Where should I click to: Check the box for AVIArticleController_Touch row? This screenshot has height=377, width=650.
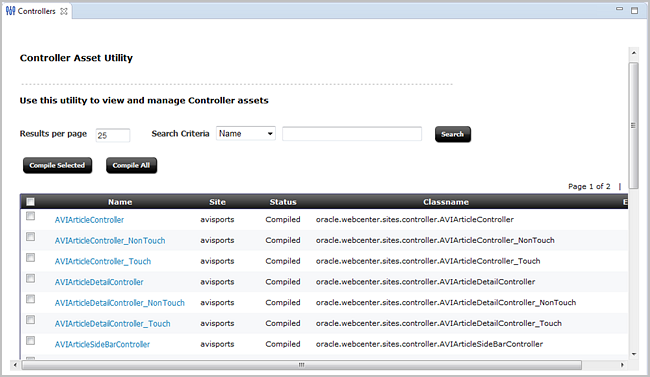pyautogui.click(x=30, y=258)
